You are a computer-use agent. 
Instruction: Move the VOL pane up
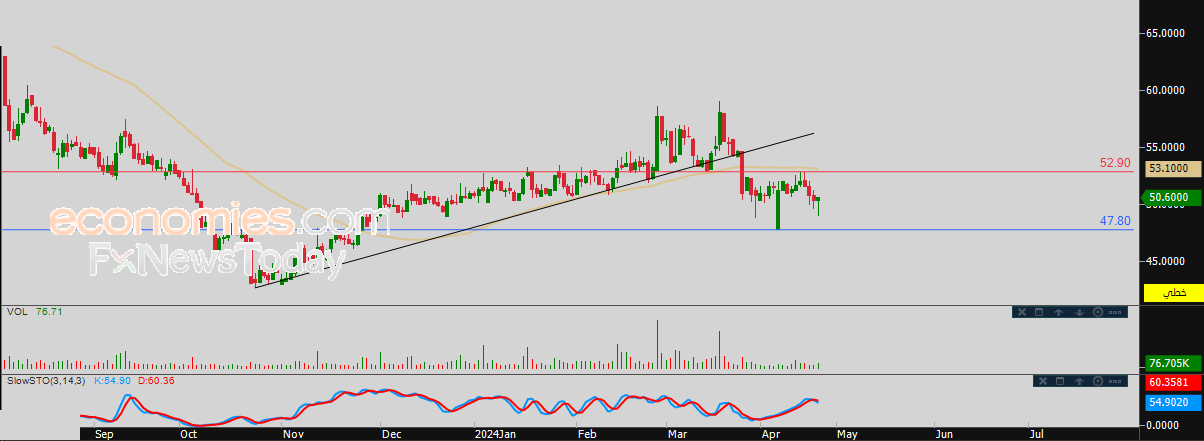pyautogui.click(x=1058, y=313)
